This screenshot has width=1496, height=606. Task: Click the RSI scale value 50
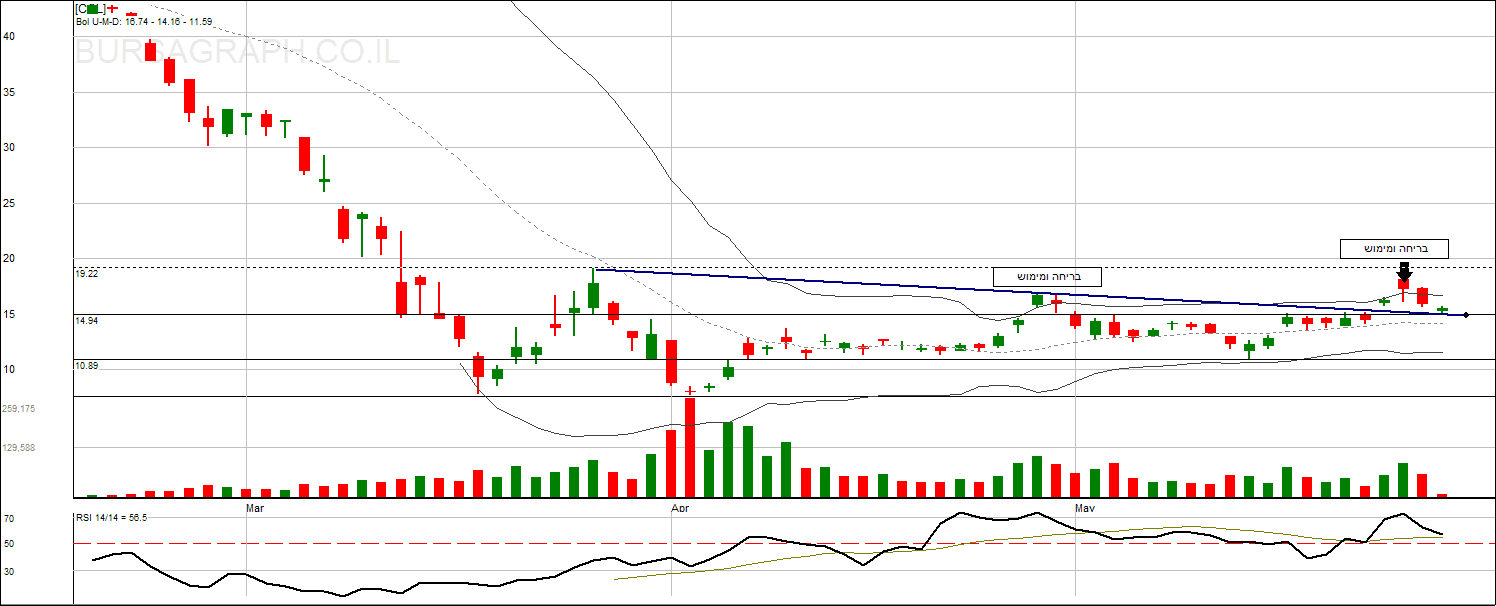pyautogui.click(x=8, y=543)
